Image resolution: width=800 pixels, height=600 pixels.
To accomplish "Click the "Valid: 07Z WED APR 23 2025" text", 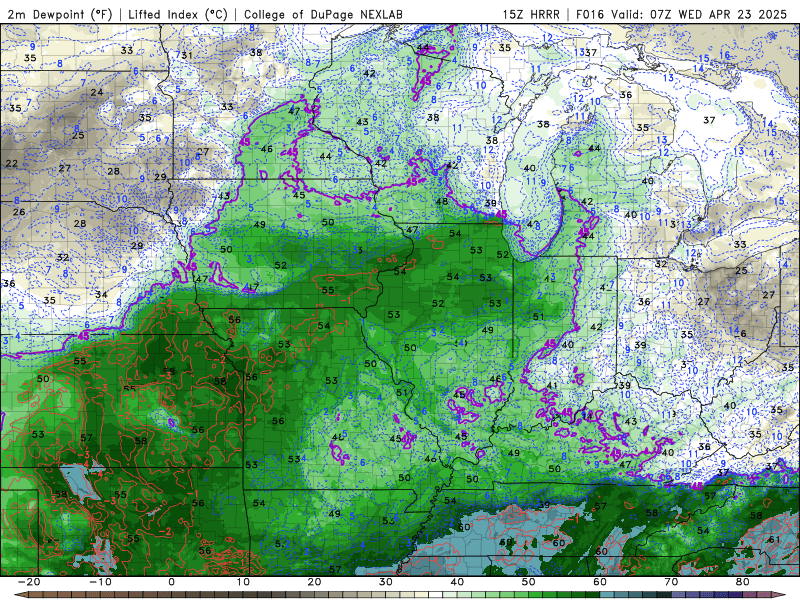I will click(701, 14).
